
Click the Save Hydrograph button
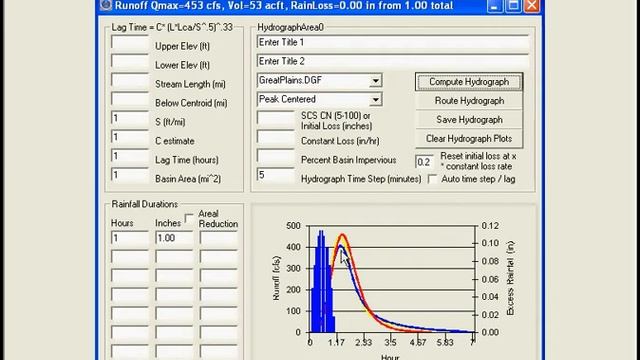point(469,120)
